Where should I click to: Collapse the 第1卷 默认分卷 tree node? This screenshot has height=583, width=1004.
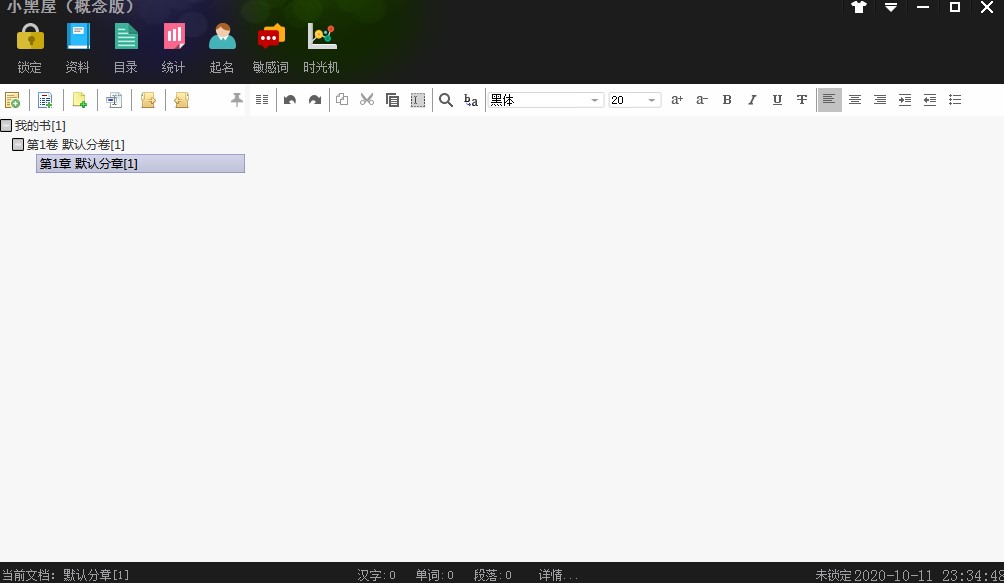point(18,145)
